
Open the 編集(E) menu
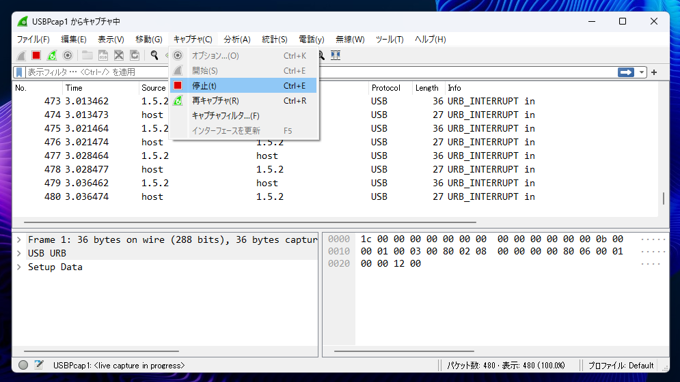point(73,39)
